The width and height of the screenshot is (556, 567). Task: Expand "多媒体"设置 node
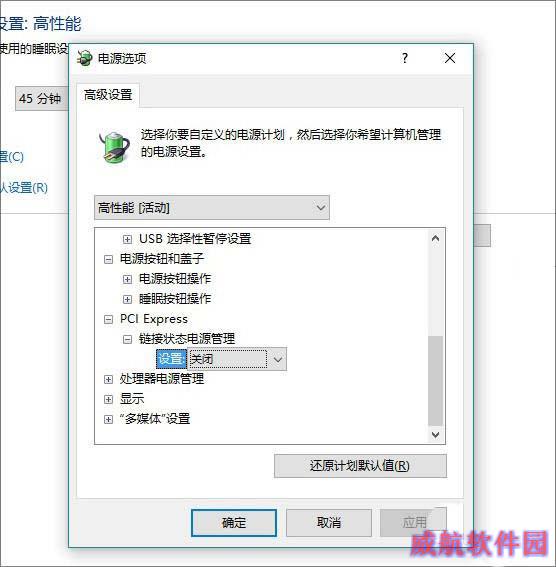click(108, 419)
